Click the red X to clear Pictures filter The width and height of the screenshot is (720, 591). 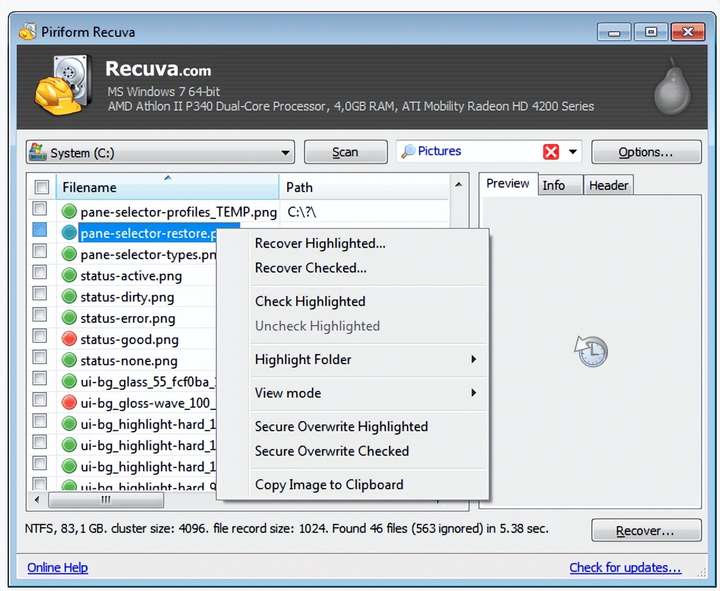coord(551,152)
